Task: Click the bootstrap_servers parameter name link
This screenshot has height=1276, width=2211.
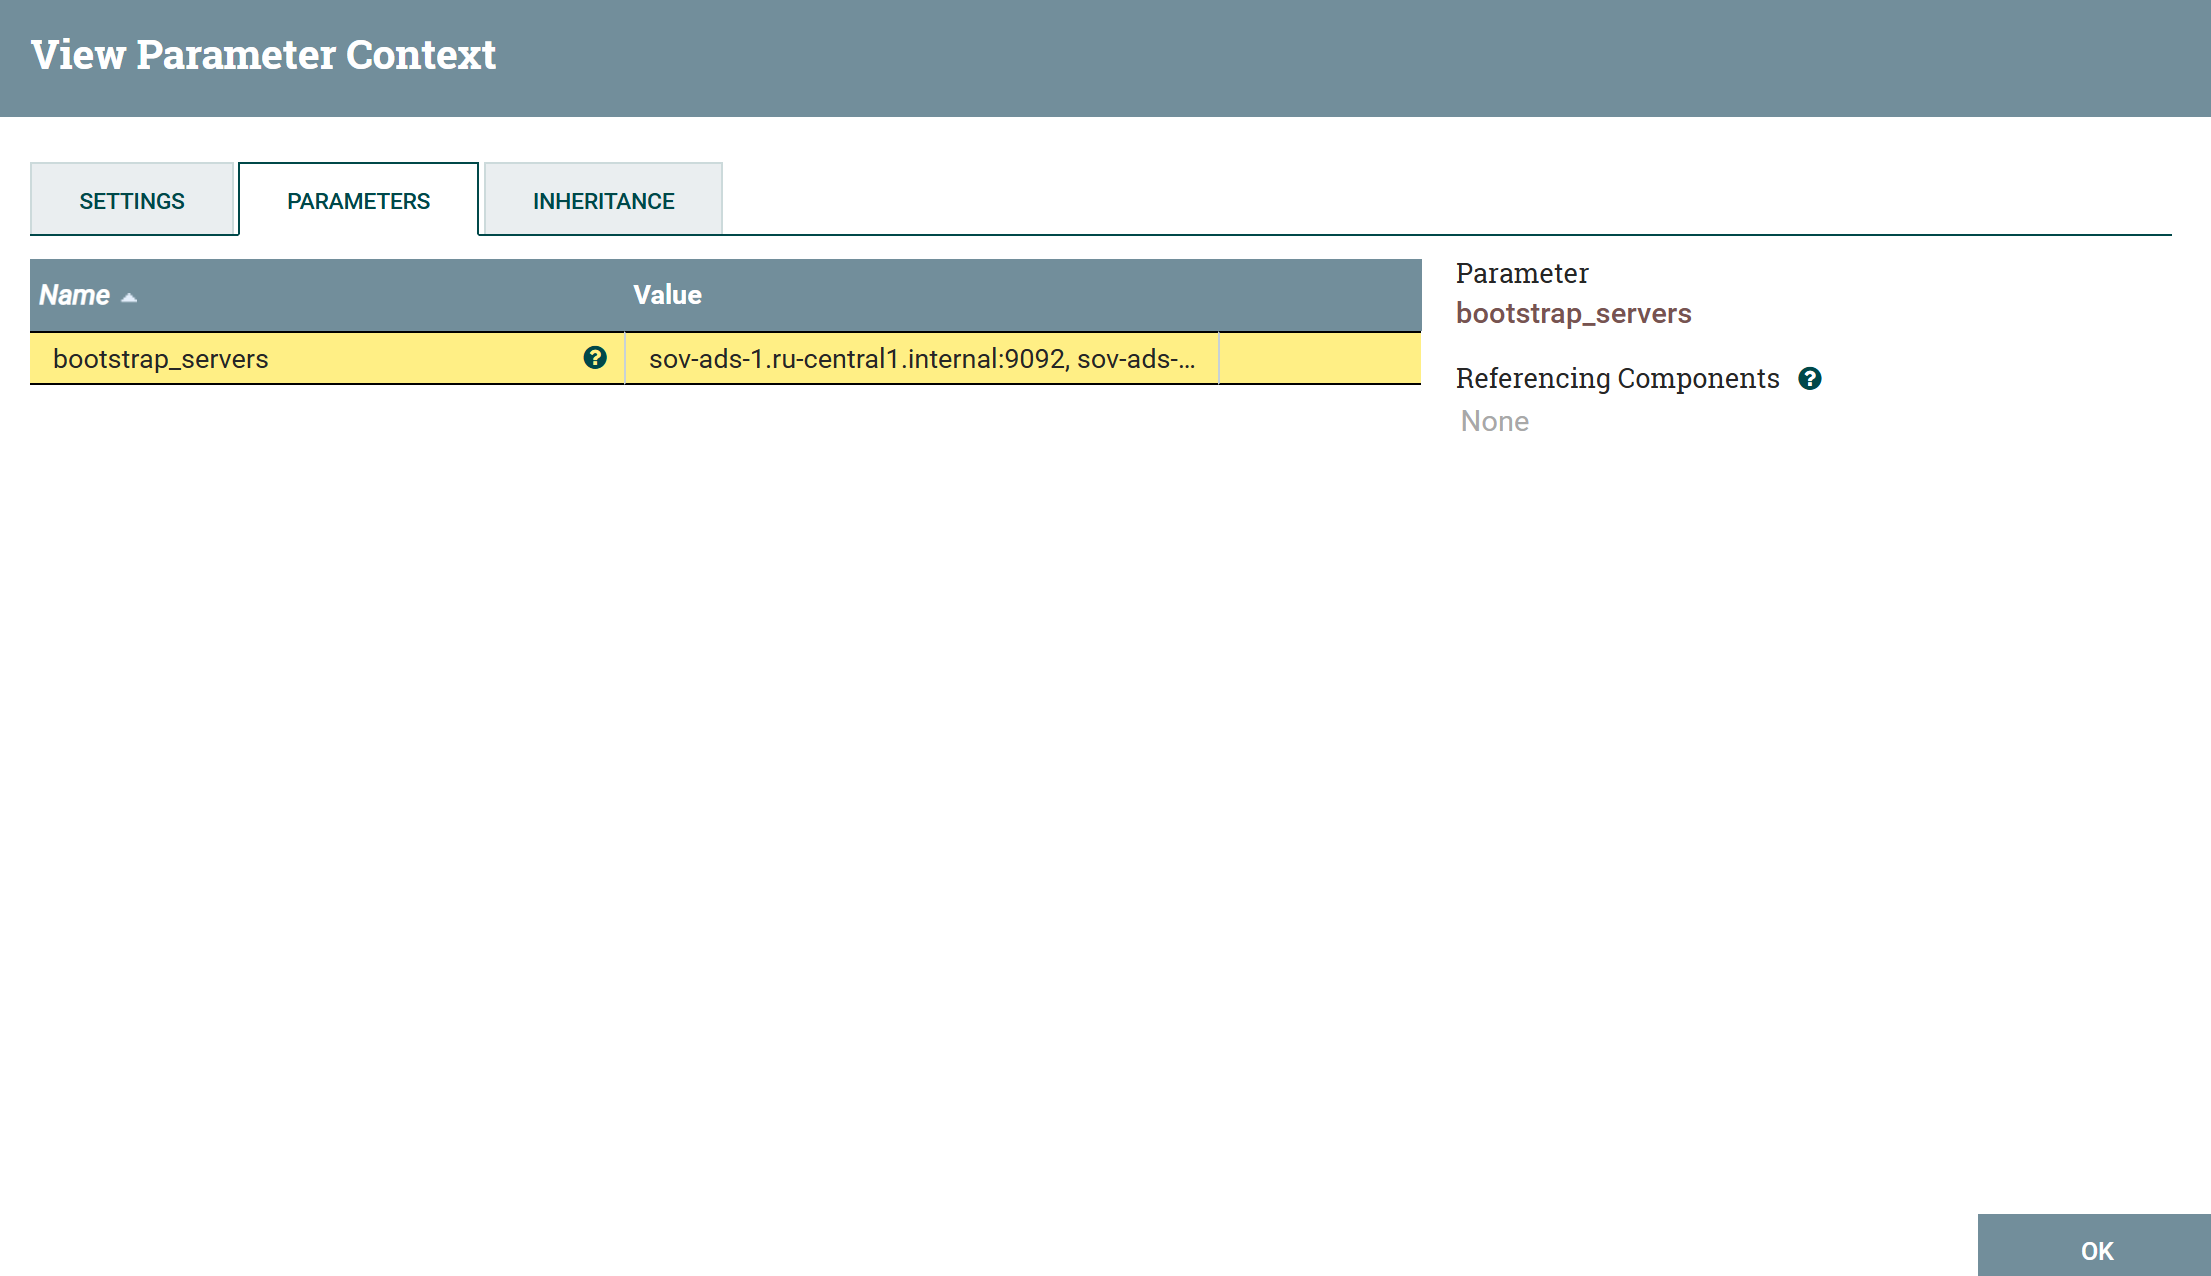Action: click(x=1574, y=312)
